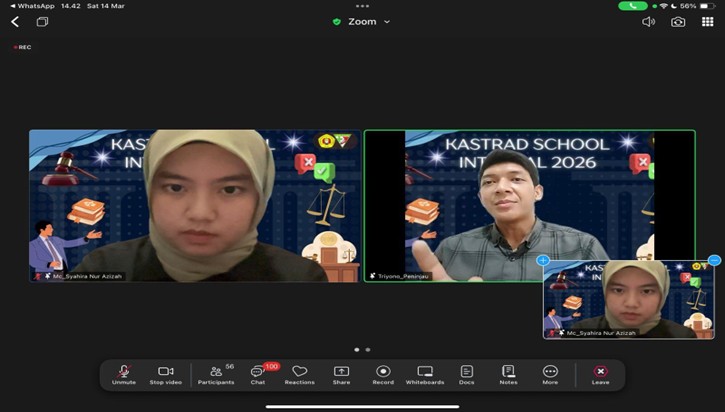Go back using the top-left arrow

15,21
